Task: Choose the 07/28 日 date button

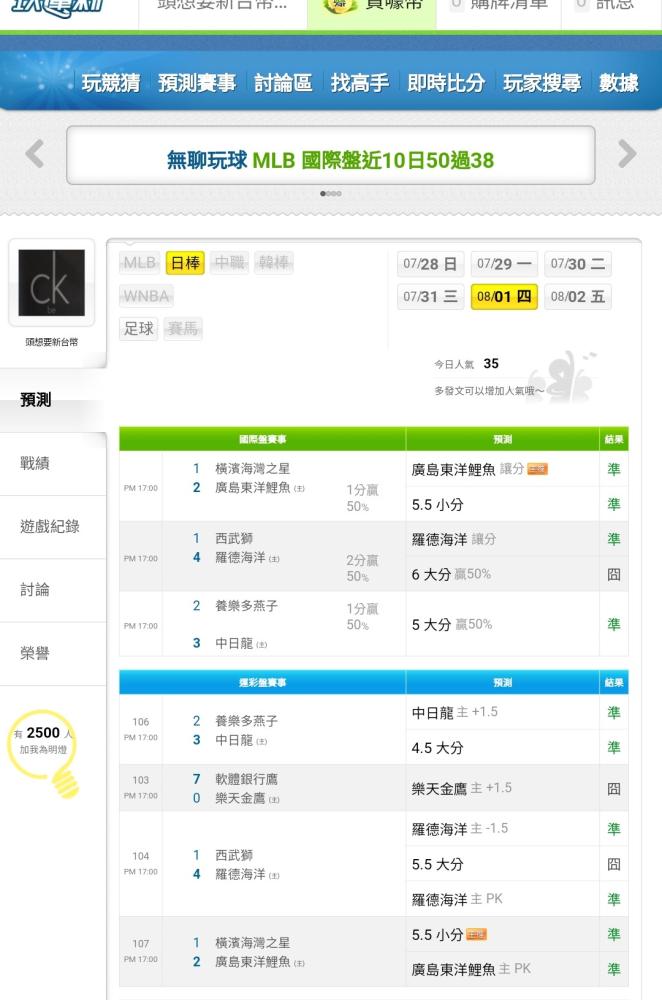Action: click(x=430, y=264)
